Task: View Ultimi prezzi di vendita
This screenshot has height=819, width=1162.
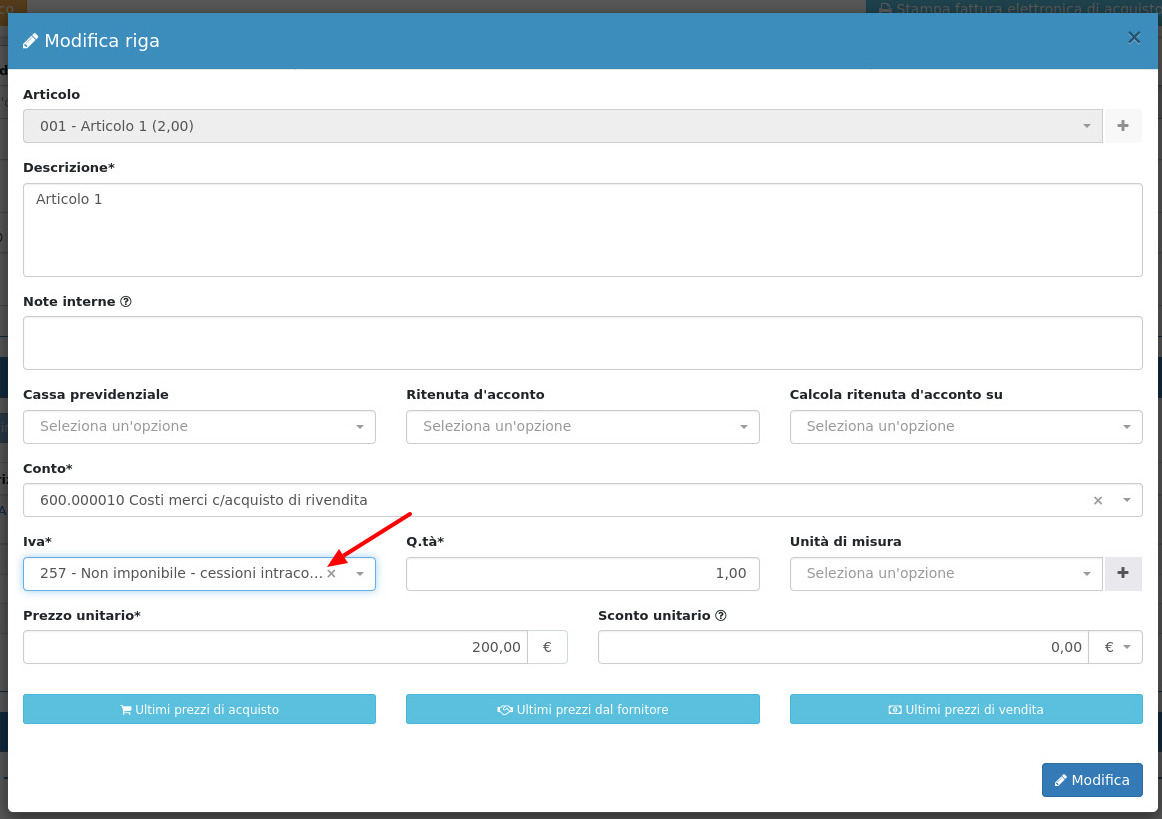Action: [965, 709]
